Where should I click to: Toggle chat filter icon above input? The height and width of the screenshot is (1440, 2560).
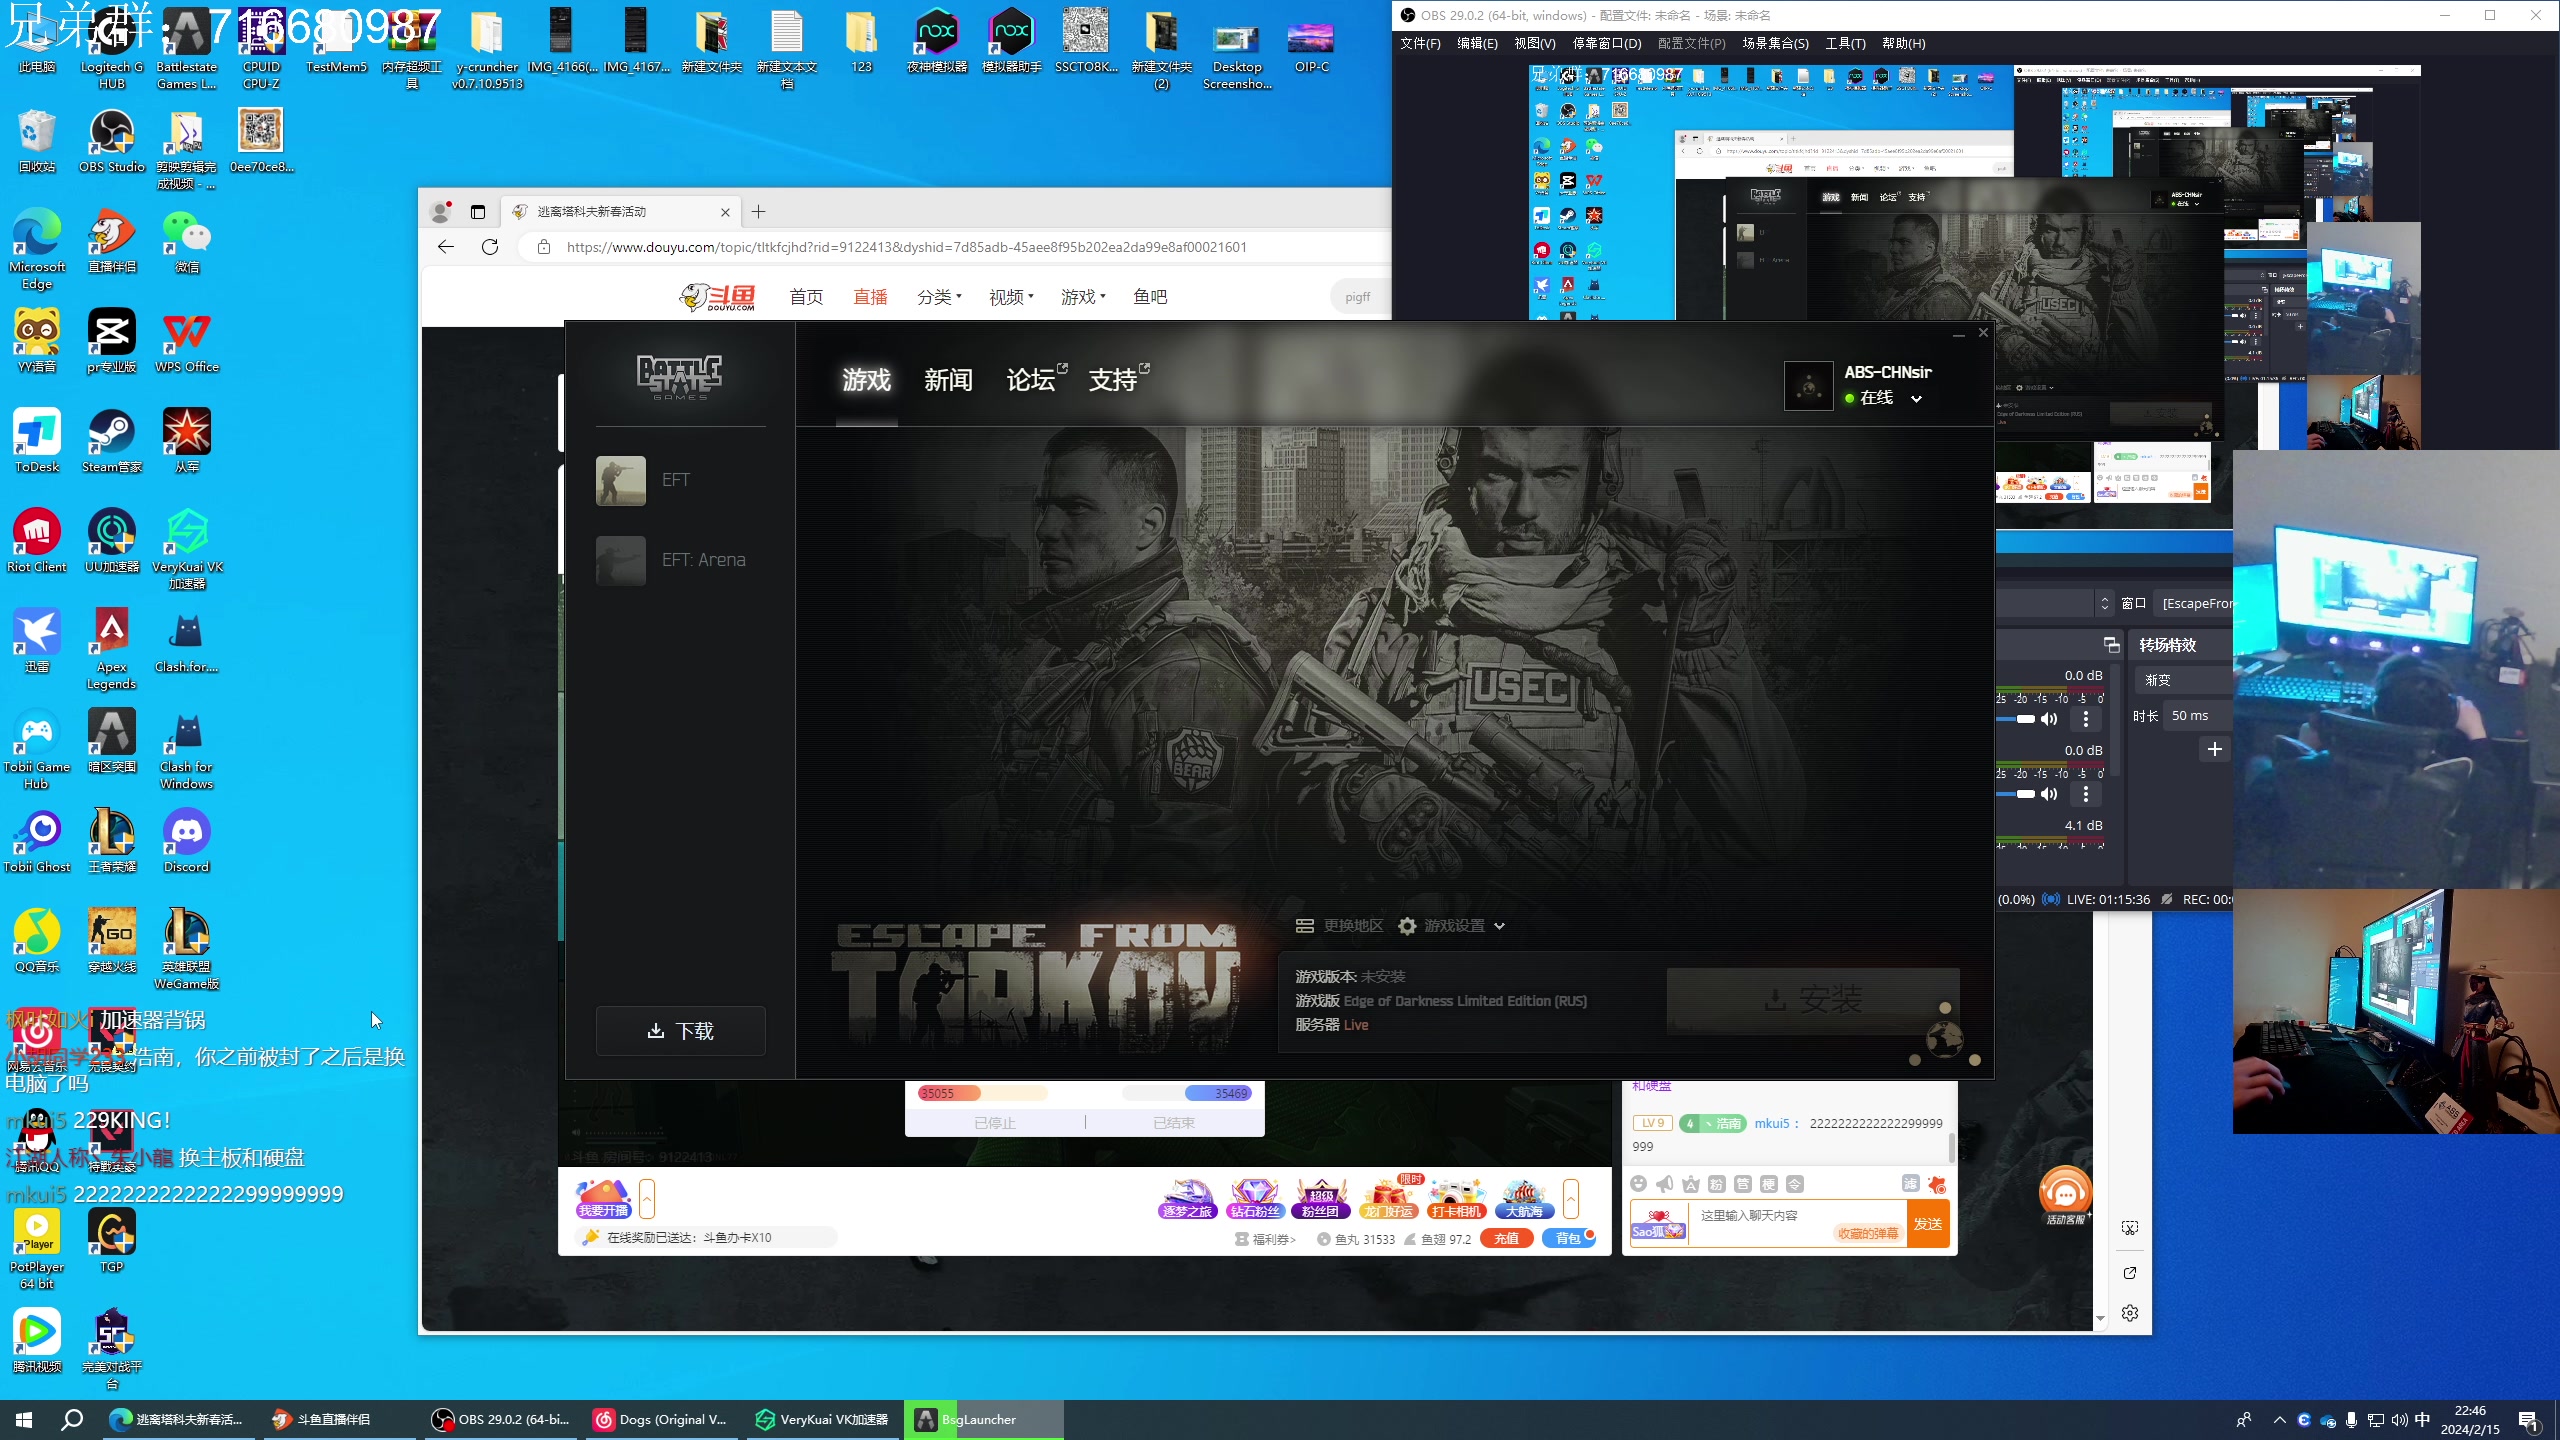[1910, 1184]
